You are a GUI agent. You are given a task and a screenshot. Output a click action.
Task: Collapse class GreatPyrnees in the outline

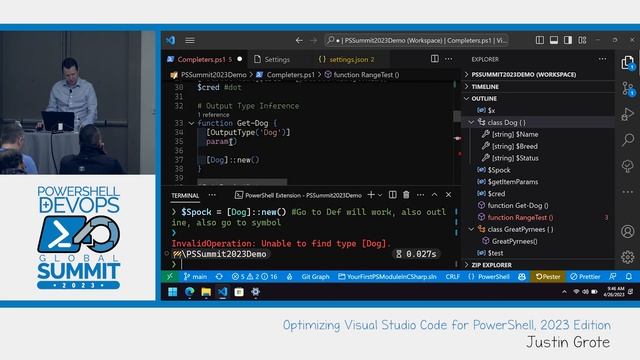click(471, 229)
